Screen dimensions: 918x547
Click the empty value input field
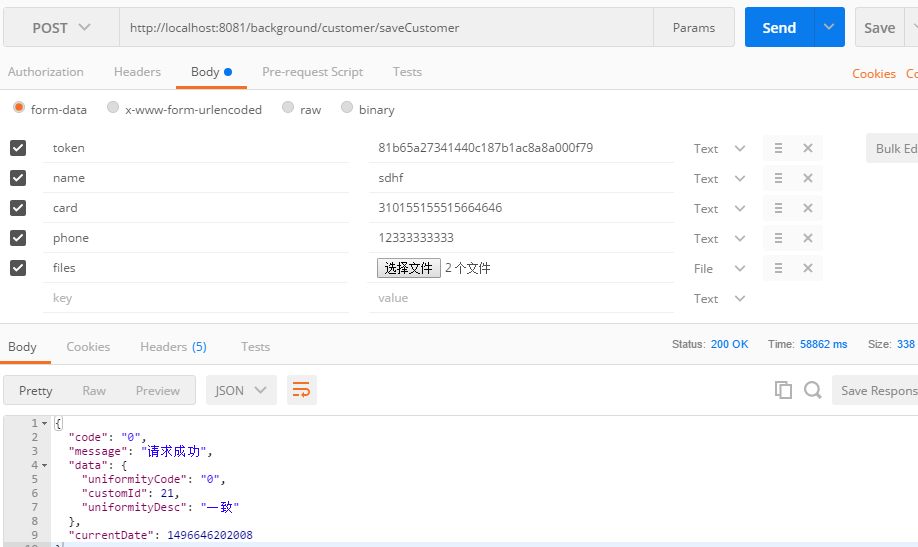(521, 298)
